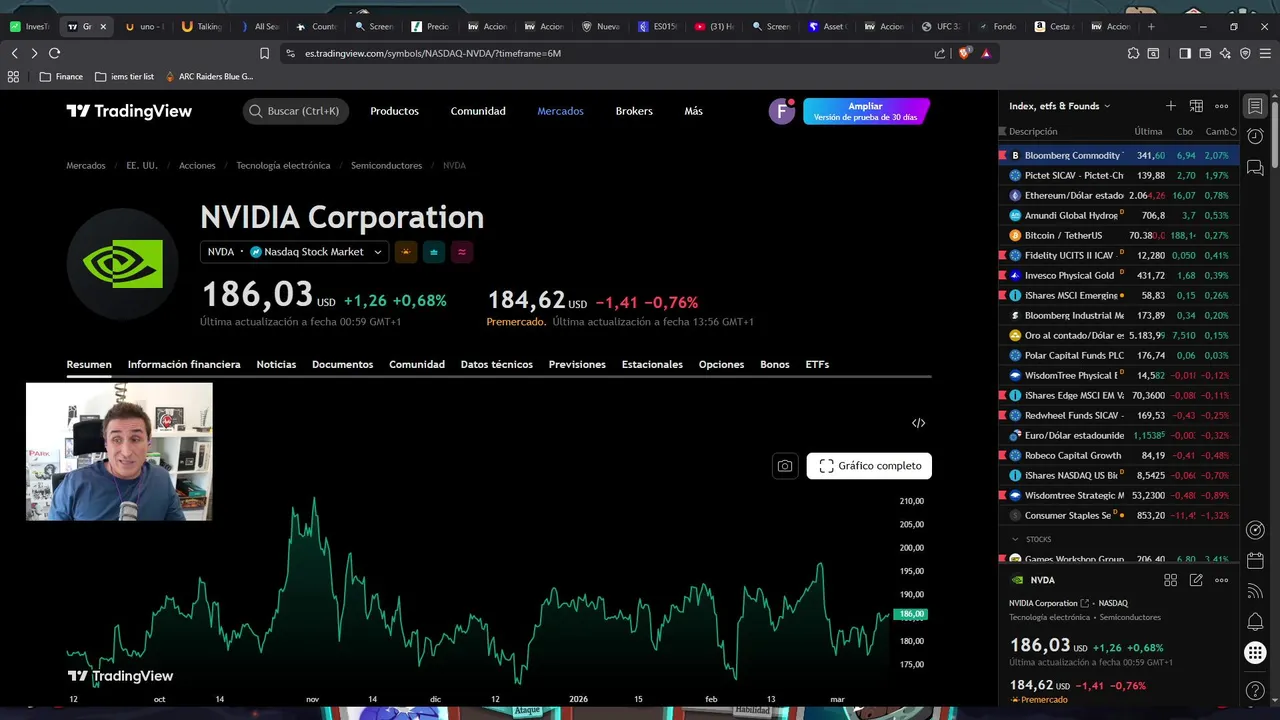1280x720 pixels.
Task: Select the Bitcoin / TetherUS watchlist row
Action: pyautogui.click(x=1119, y=235)
